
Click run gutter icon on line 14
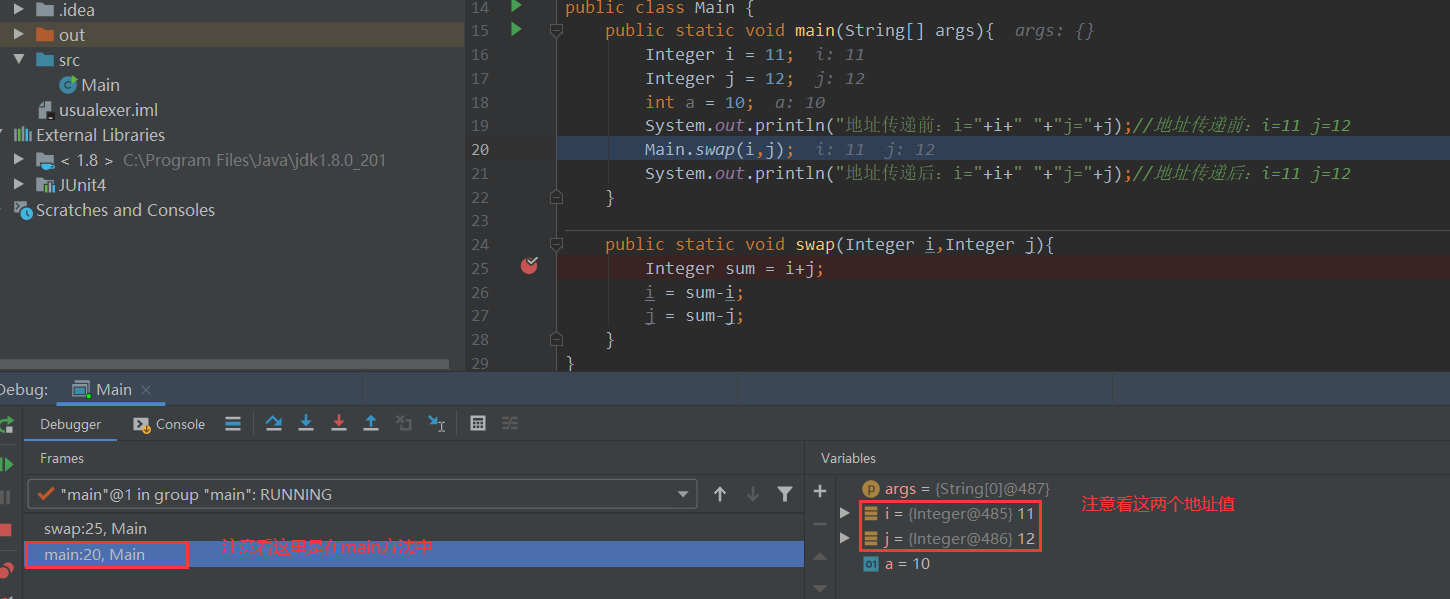click(516, 6)
